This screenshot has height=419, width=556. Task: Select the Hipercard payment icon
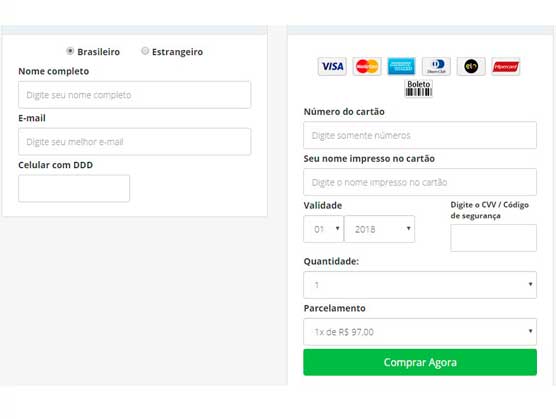506,66
